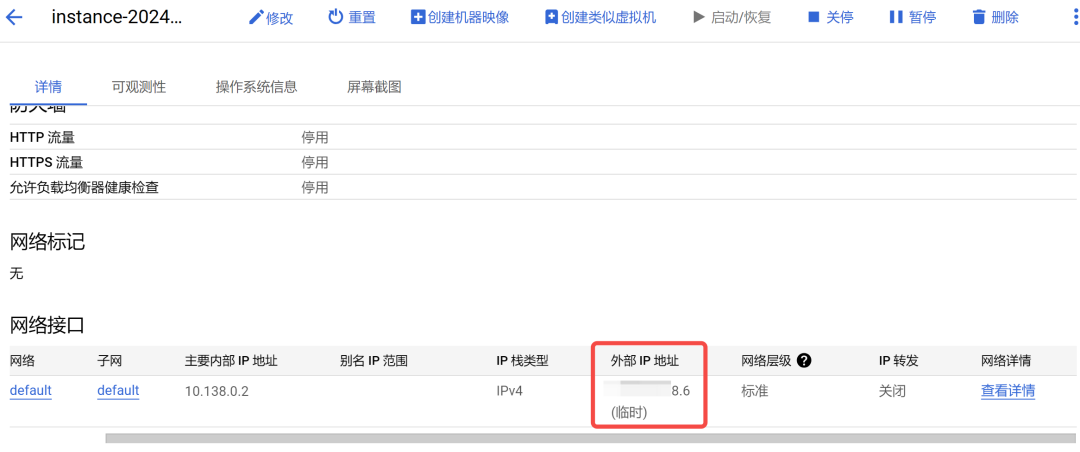Switch to the 操作系统信息 tab
Image resolution: width=1080 pixels, height=452 pixels.
256,87
